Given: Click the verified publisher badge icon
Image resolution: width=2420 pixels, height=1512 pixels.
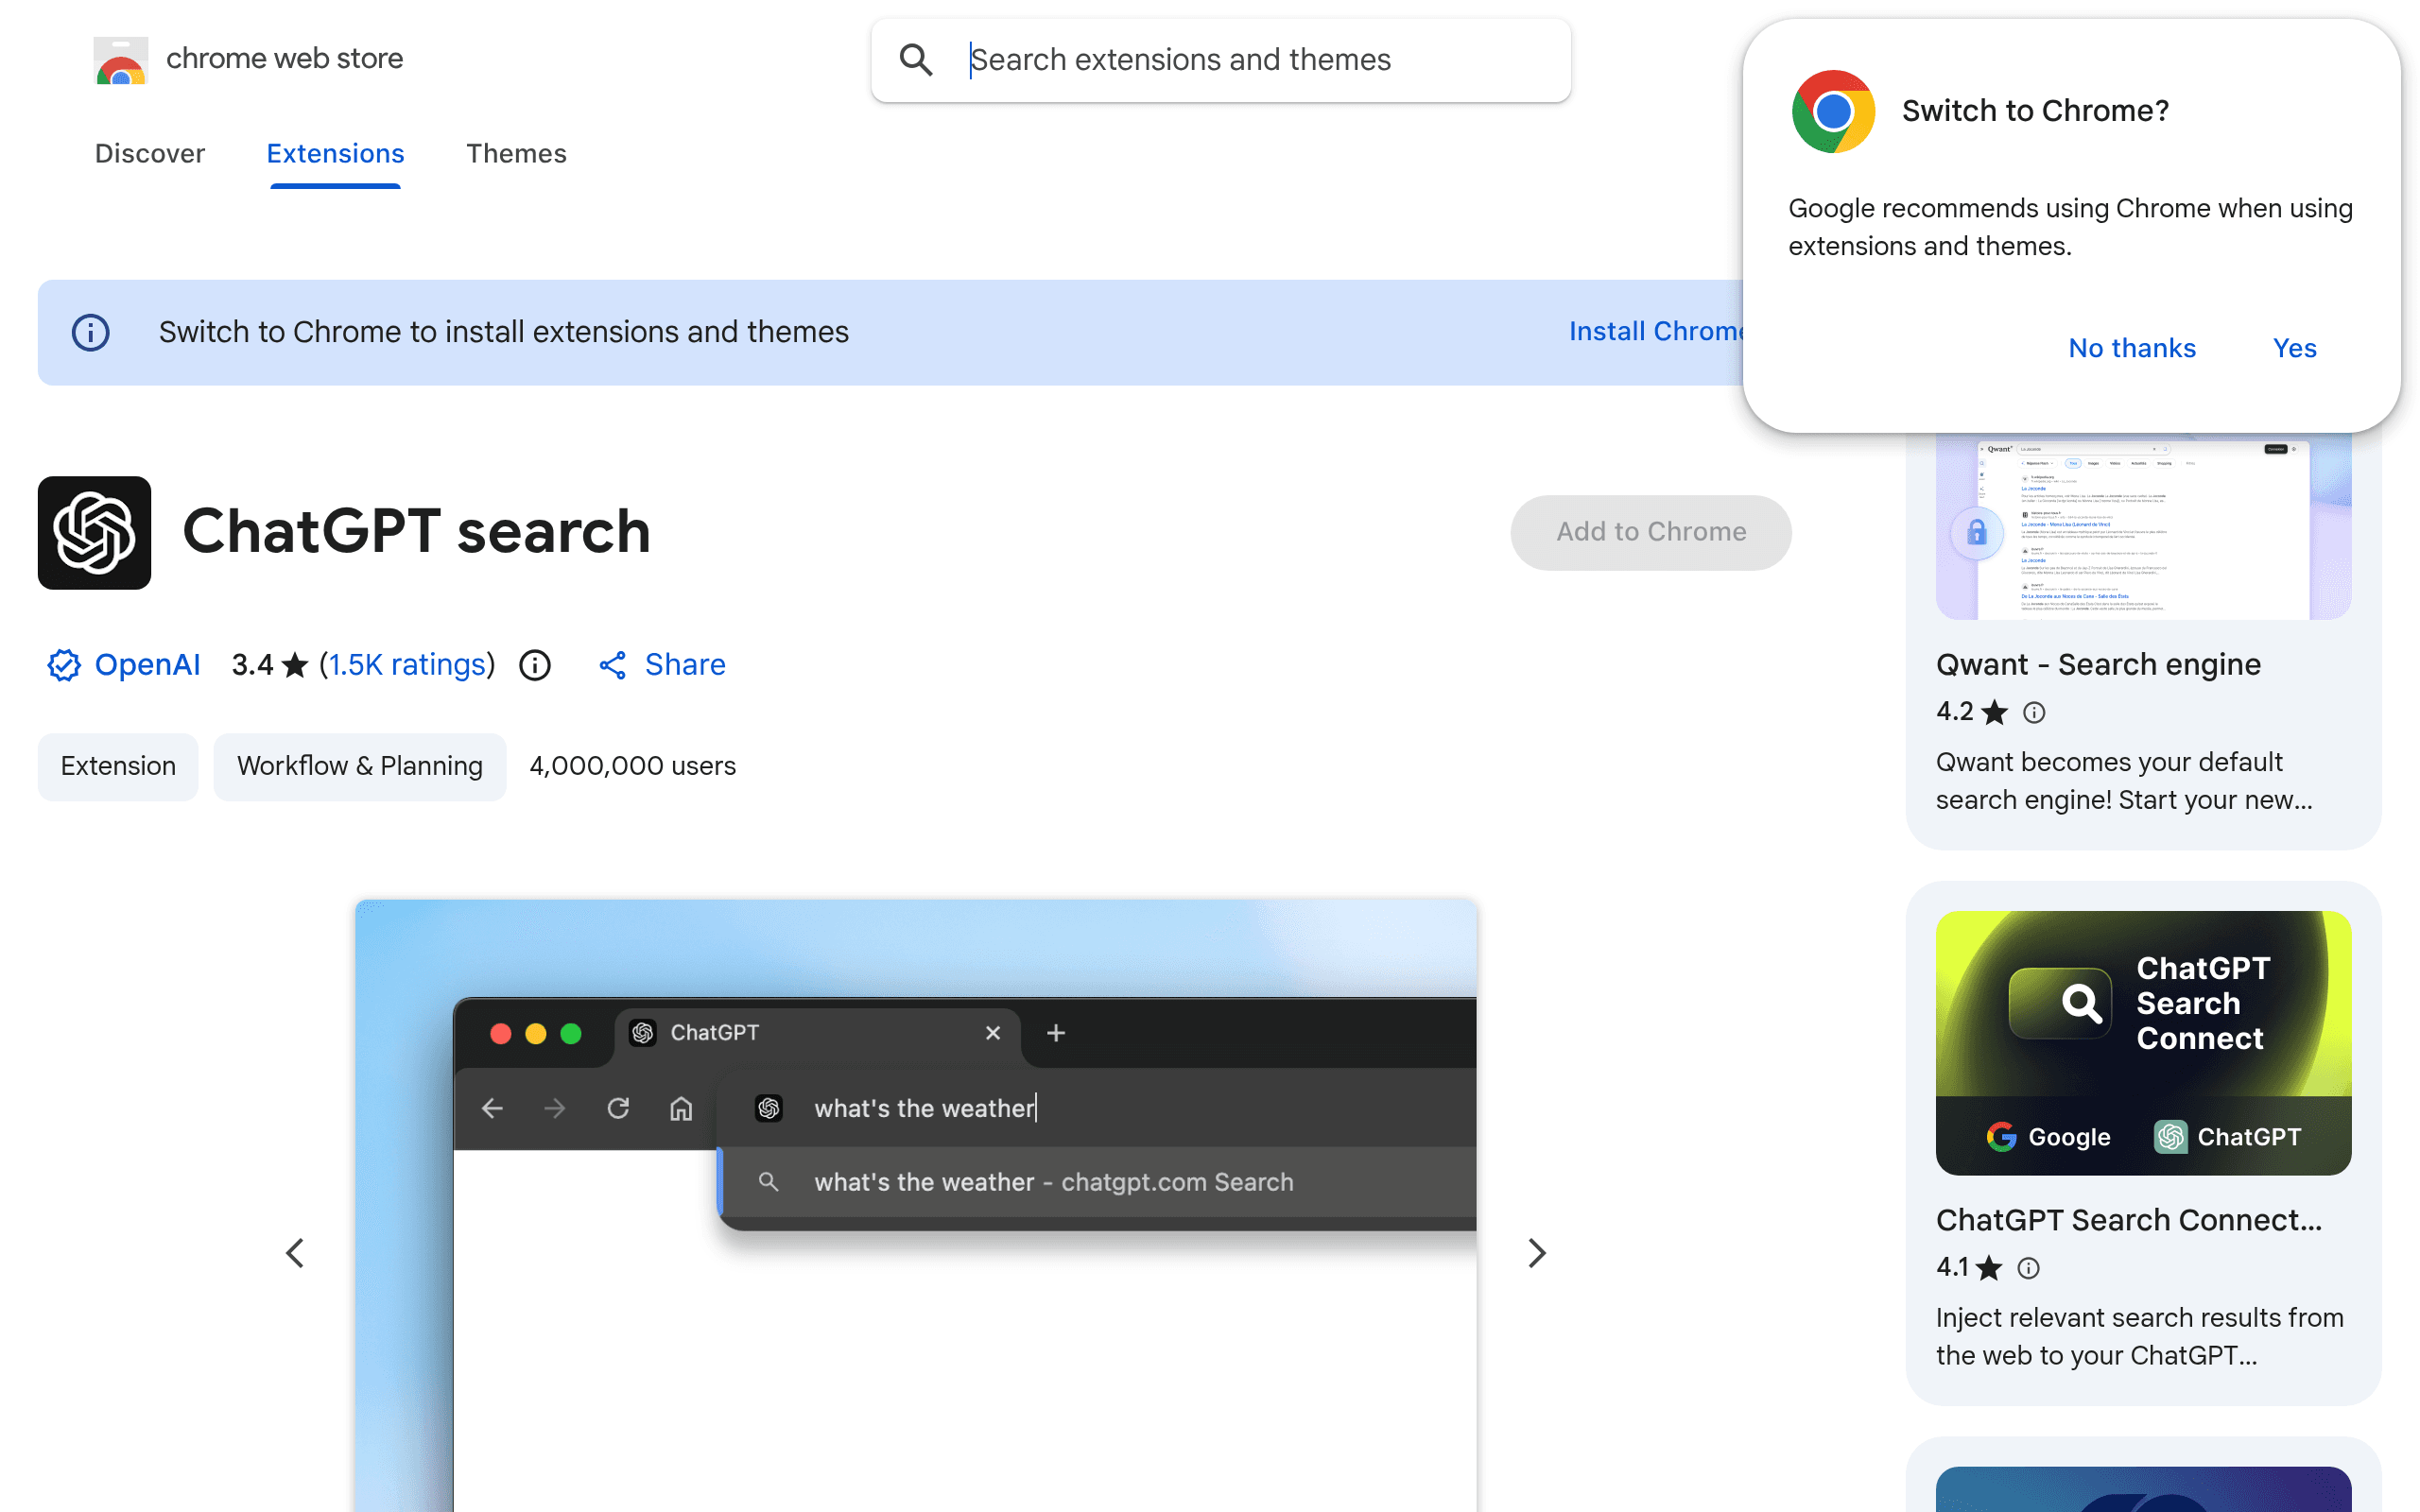Looking at the screenshot, I should [x=64, y=664].
